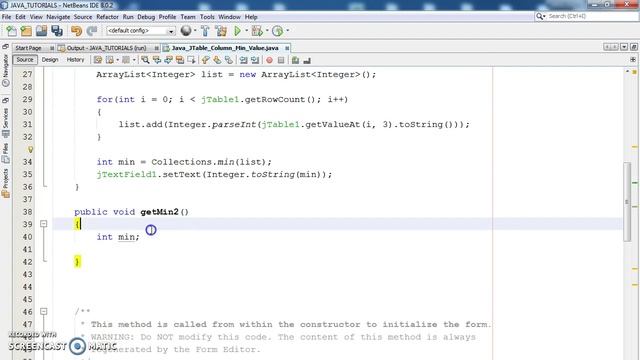
Task: Click the lightbulb hint icon at line 33
Action: click(x=30, y=149)
